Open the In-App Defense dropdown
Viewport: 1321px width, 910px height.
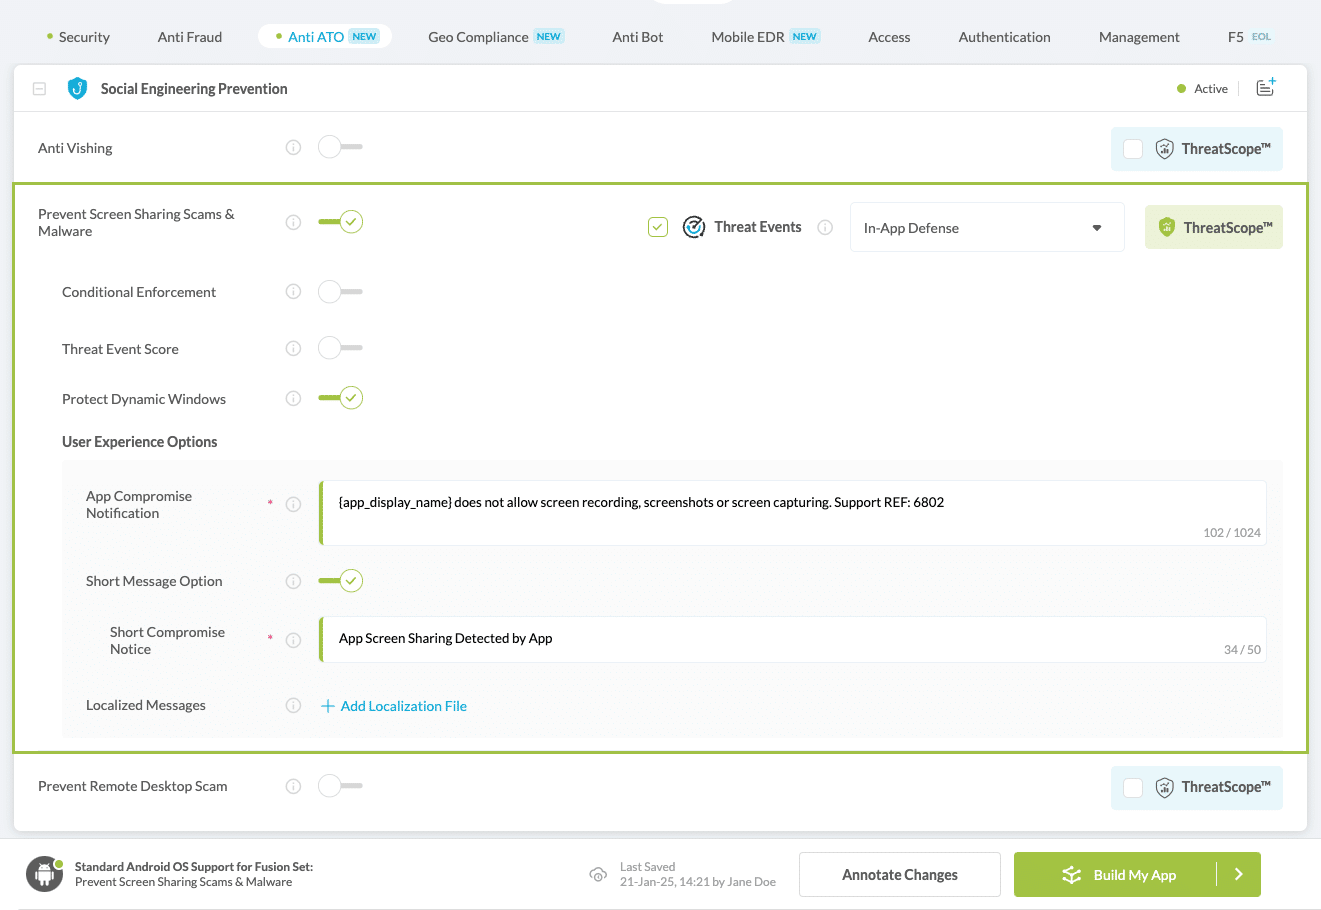click(986, 228)
